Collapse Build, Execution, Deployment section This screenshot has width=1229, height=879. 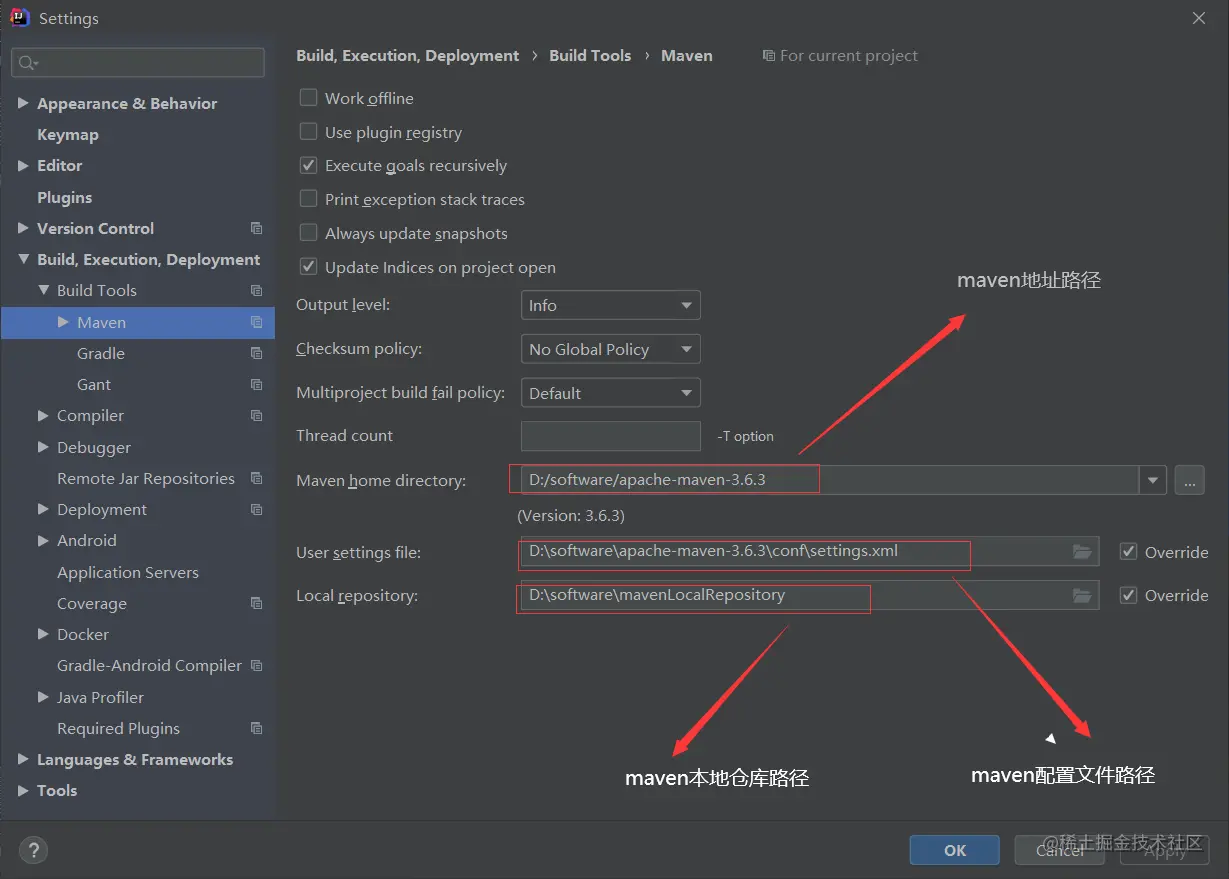(23, 259)
